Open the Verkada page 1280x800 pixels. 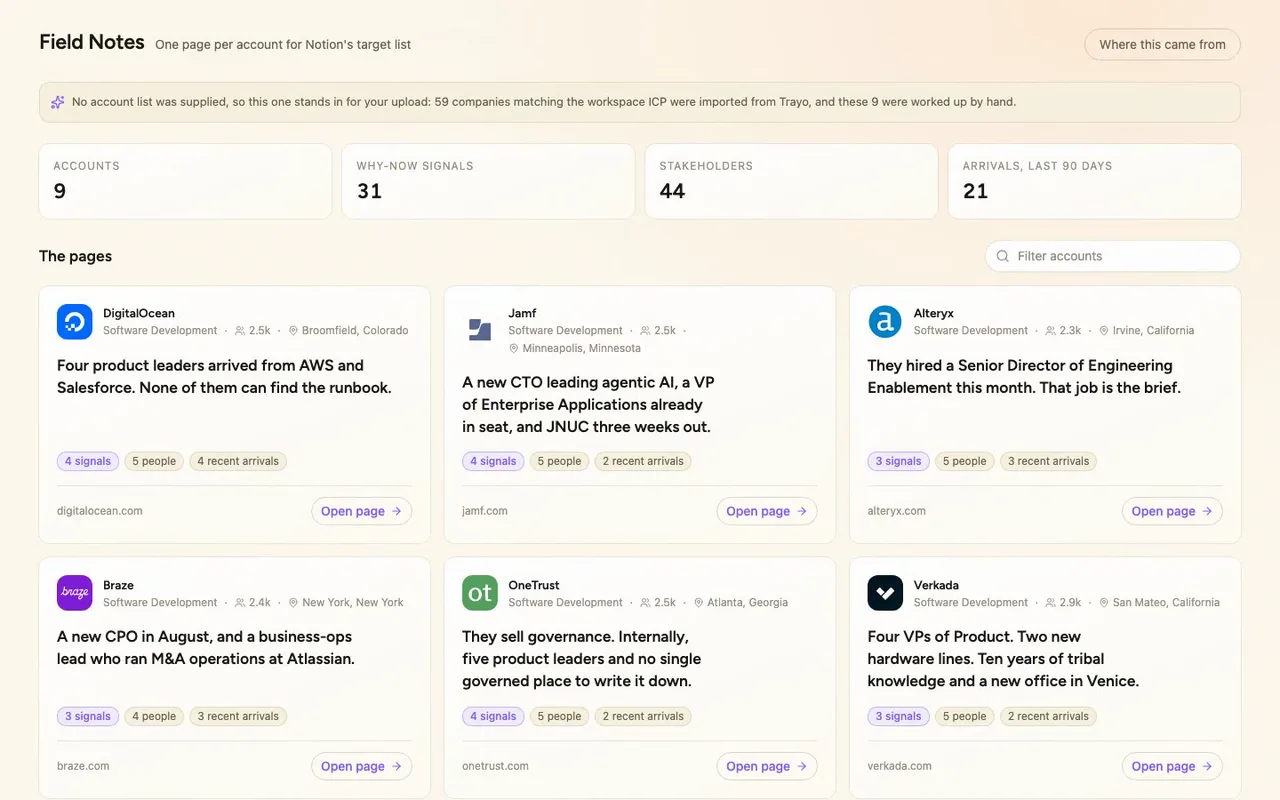[x=1172, y=766]
